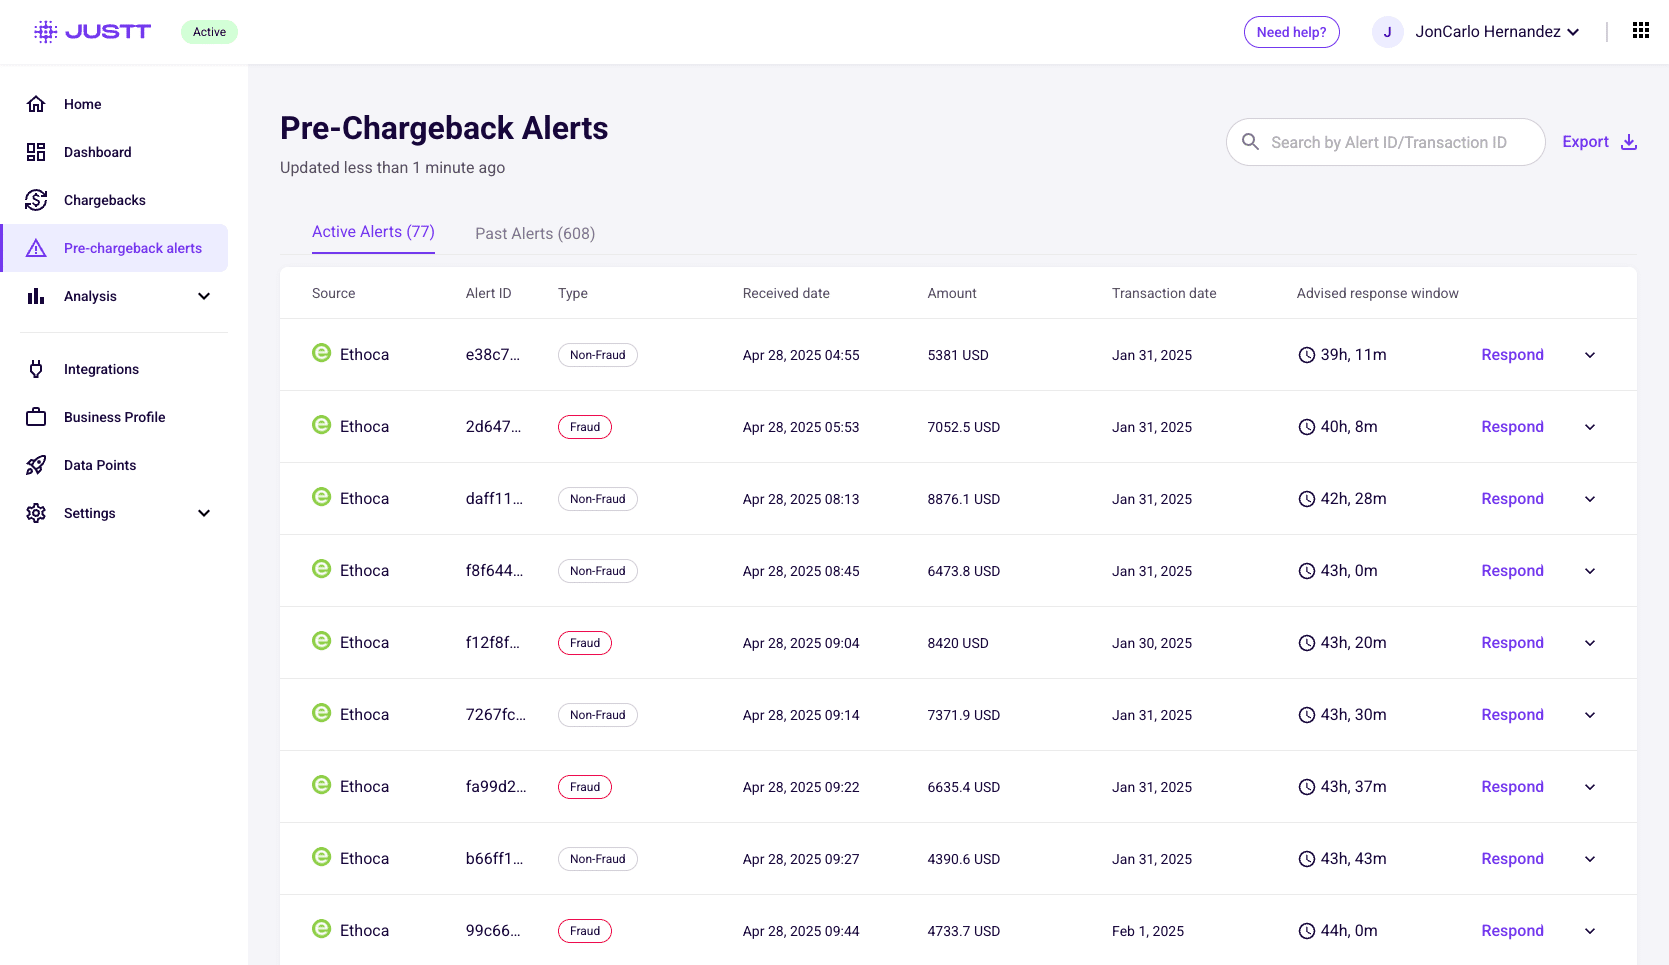The width and height of the screenshot is (1669, 965).
Task: Open JonCarlo Hernandez account dropdown
Action: tap(1497, 32)
